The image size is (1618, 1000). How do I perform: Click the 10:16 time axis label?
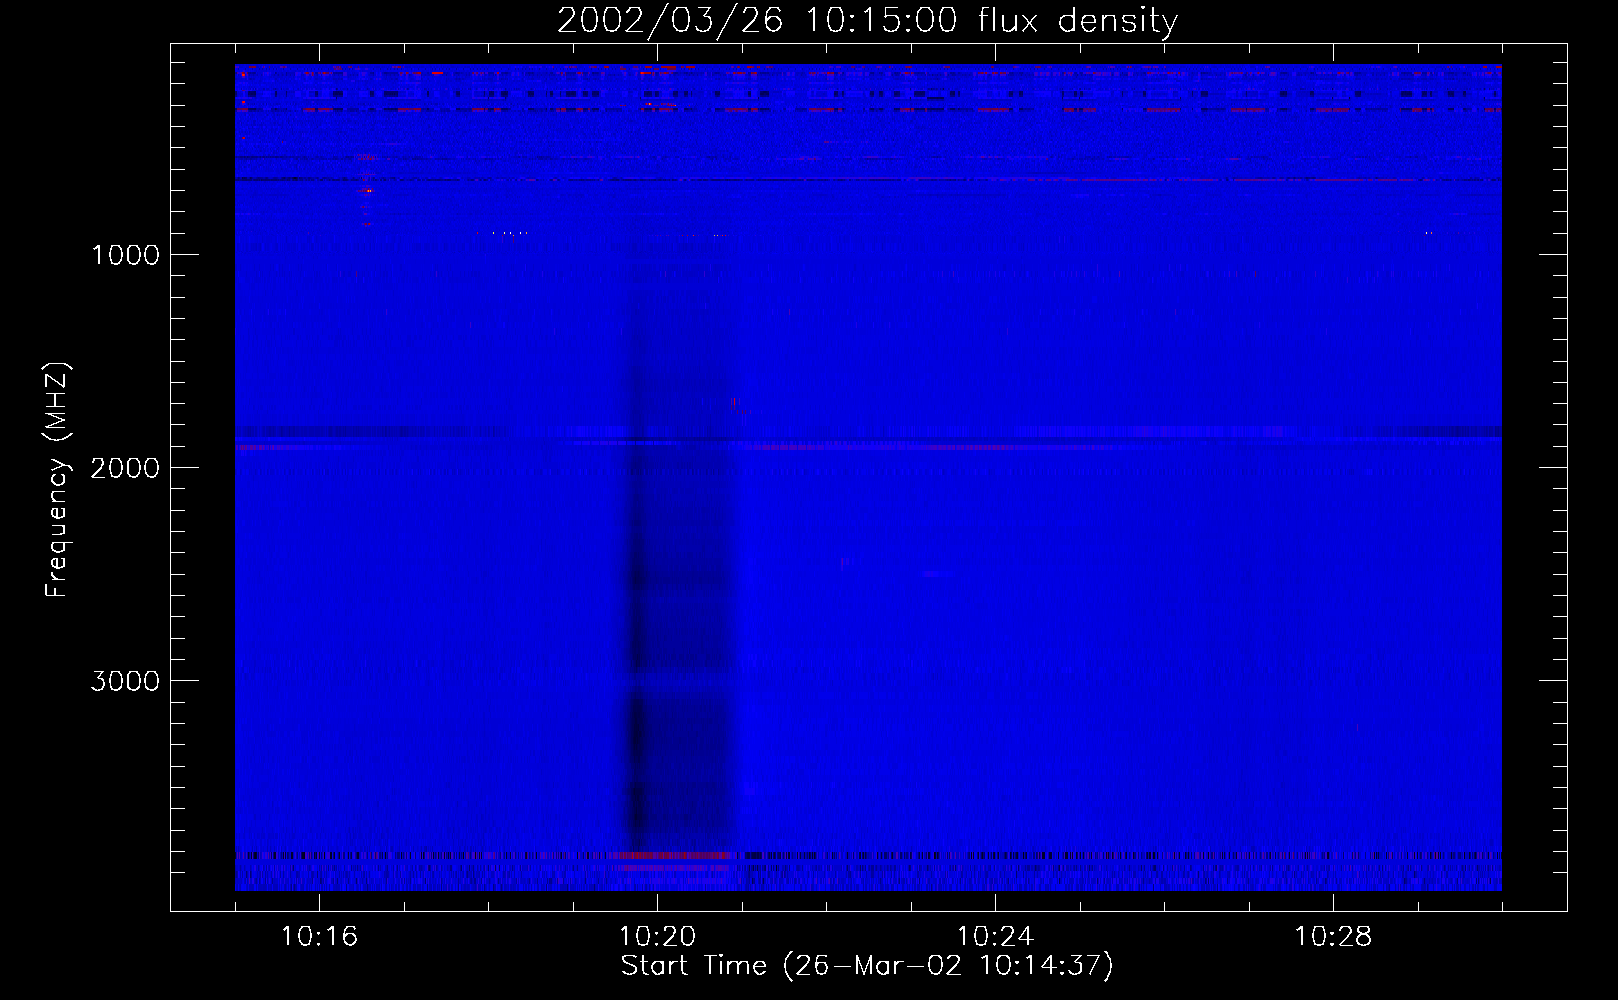click(x=319, y=937)
